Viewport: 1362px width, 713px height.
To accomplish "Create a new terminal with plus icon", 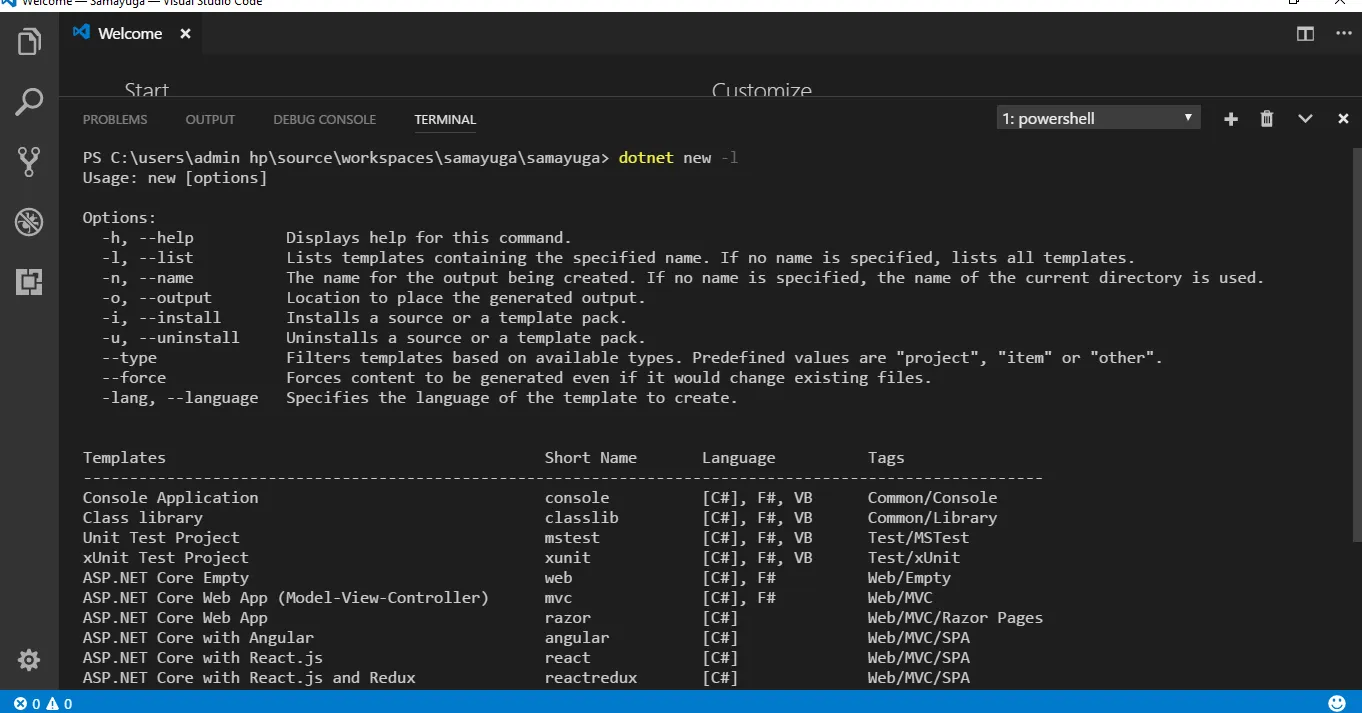I will tap(1231, 119).
